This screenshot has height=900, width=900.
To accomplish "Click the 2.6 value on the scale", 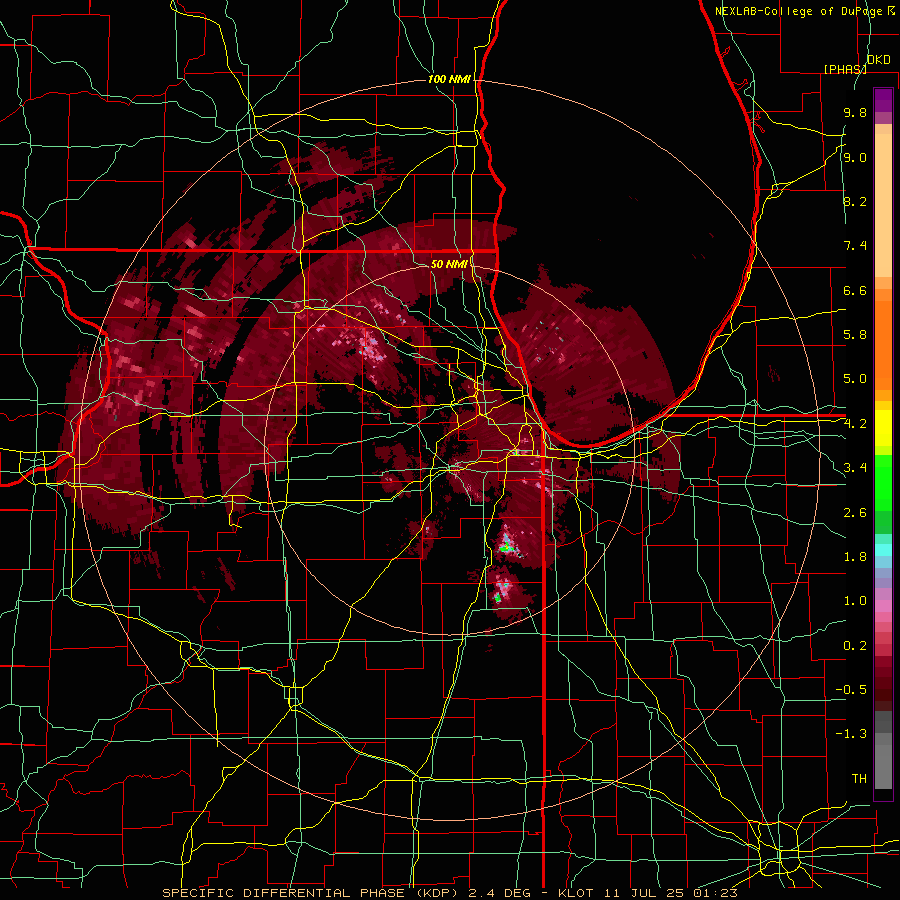I will tap(855, 513).
